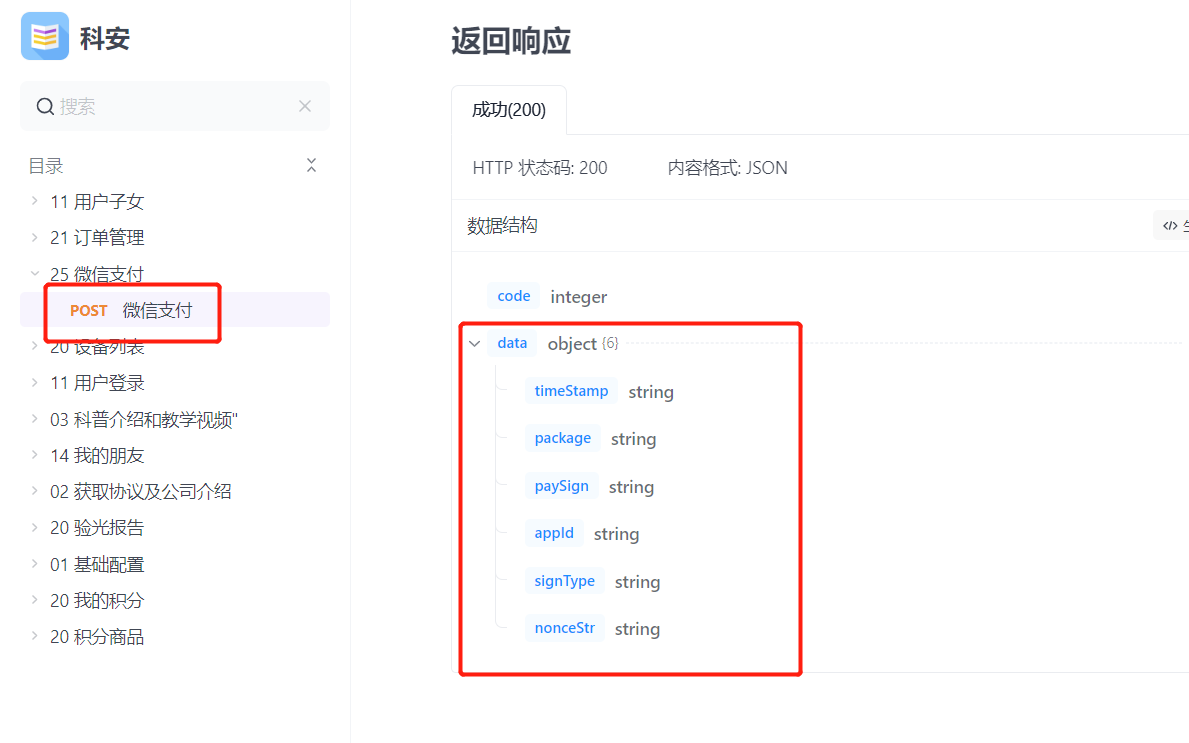Click the code field tag
1189x743 pixels.
pos(513,296)
